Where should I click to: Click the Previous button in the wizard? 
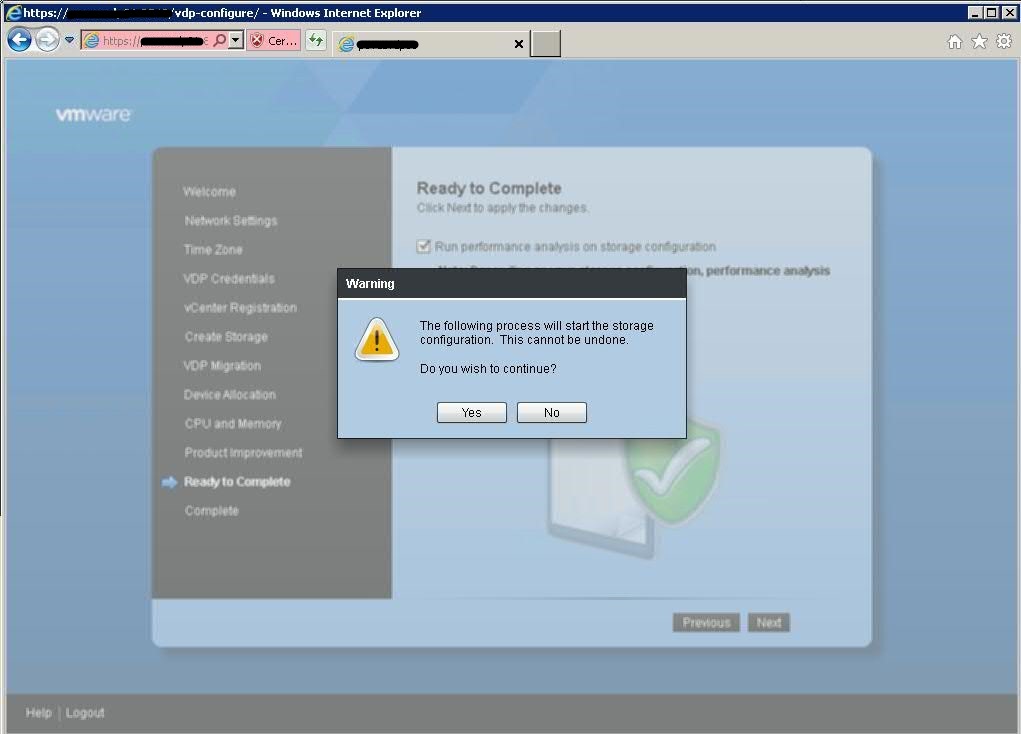point(706,623)
